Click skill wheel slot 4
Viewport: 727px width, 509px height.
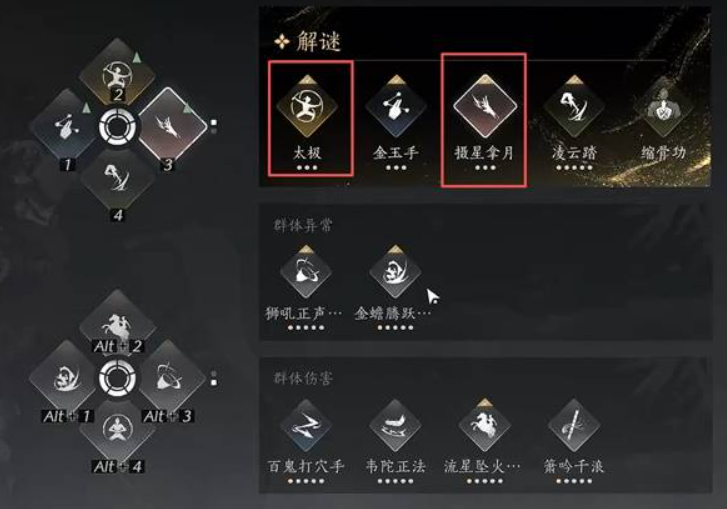tap(118, 179)
